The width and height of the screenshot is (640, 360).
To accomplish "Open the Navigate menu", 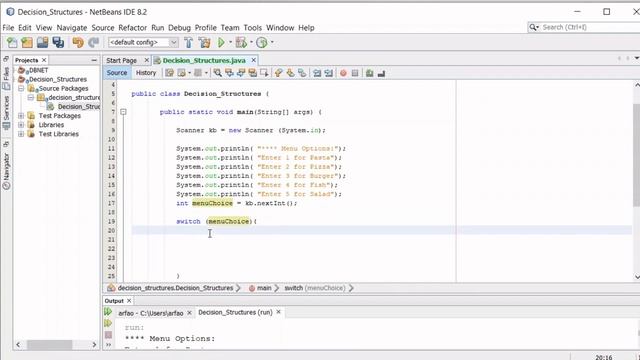I will click(72, 28).
